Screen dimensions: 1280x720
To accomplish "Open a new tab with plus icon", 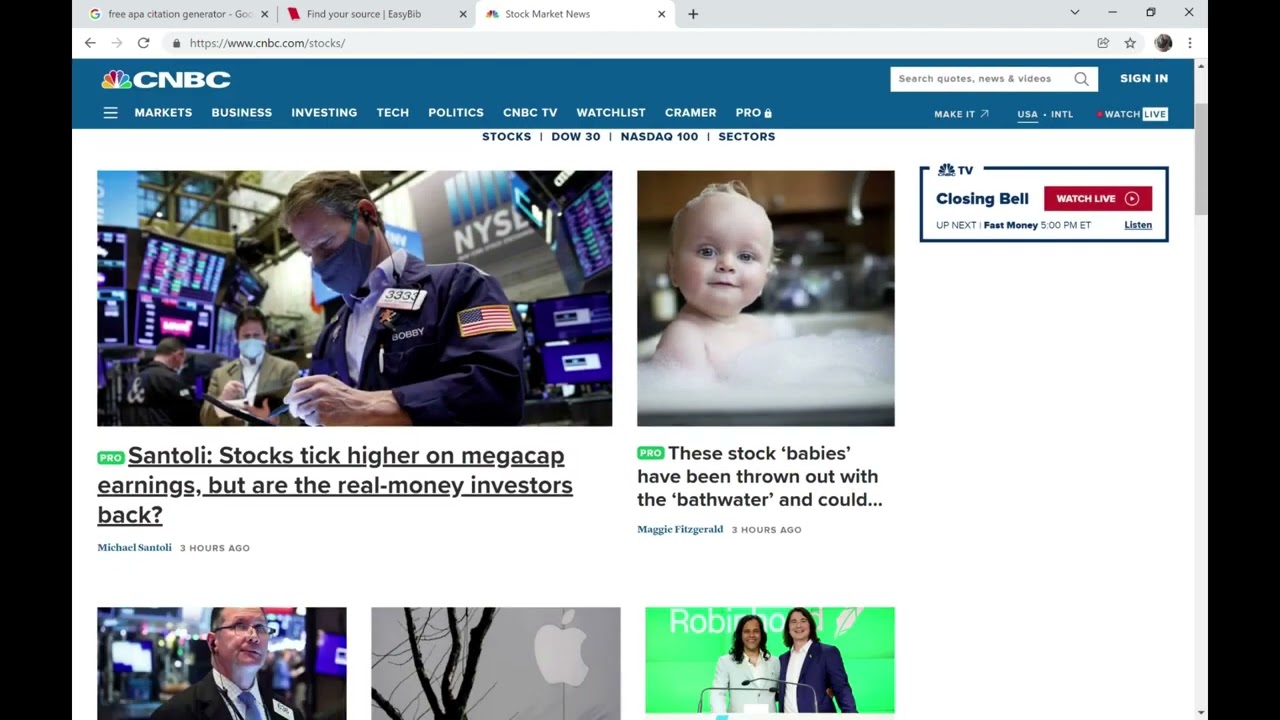I will 693,14.
